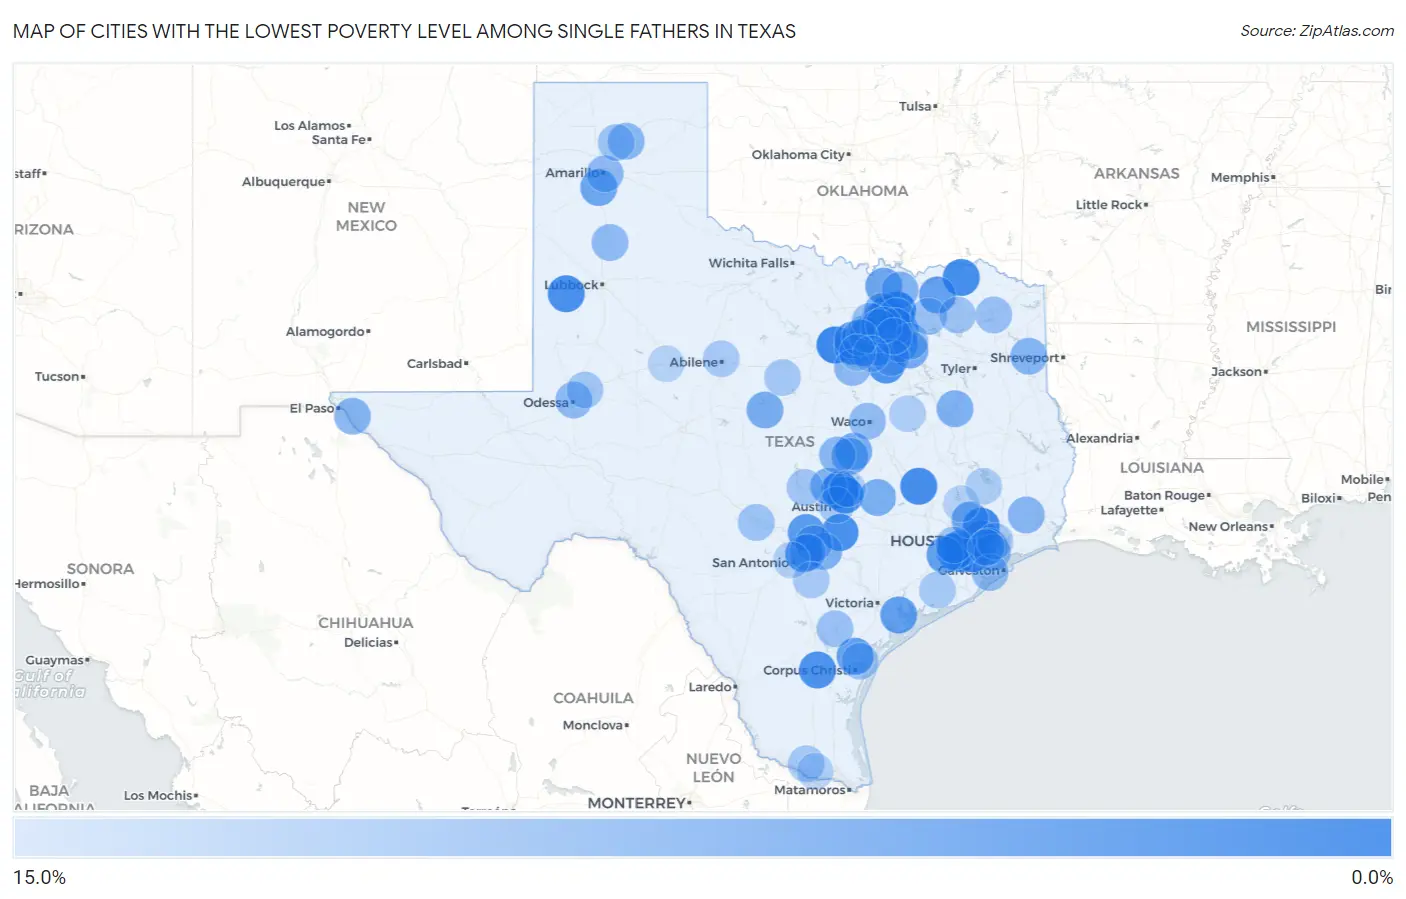Click the bubble next to Lubbock label
Image resolution: width=1406 pixels, height=899 pixels.
click(566, 293)
